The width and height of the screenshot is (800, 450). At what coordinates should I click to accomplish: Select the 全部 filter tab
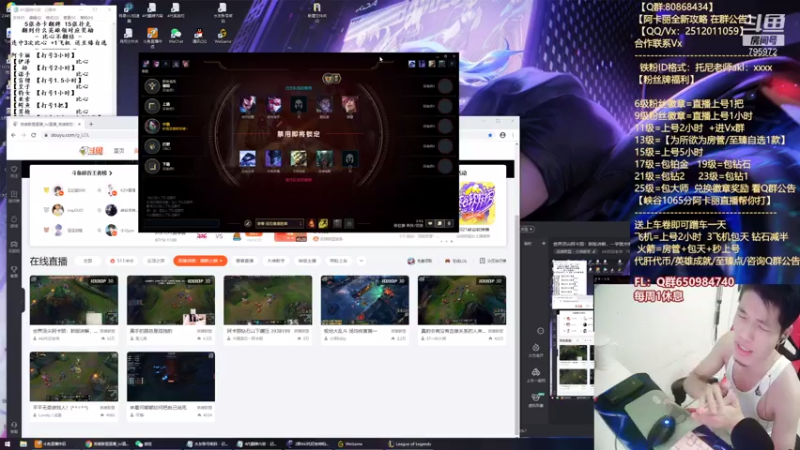point(88,261)
